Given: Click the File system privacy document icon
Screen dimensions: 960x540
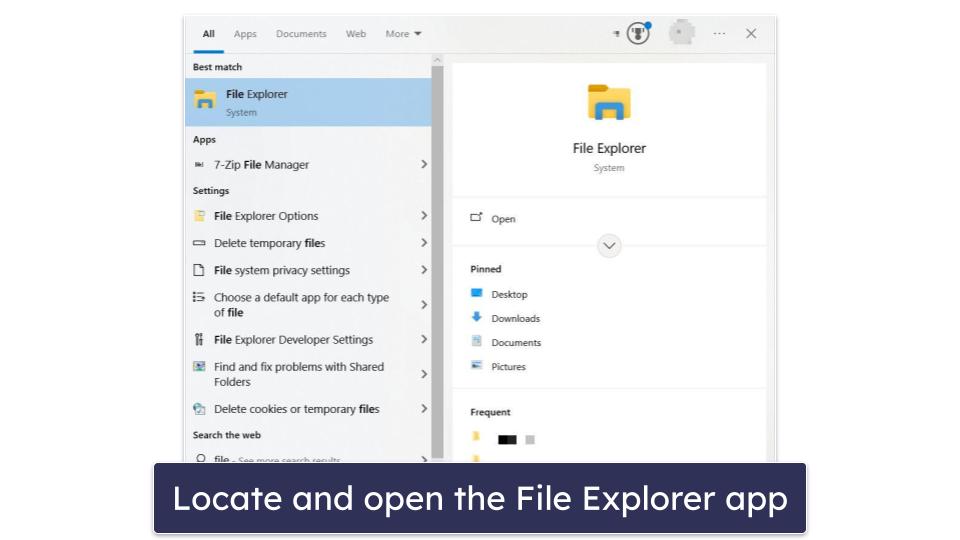Looking at the screenshot, I should pyautogui.click(x=199, y=270).
